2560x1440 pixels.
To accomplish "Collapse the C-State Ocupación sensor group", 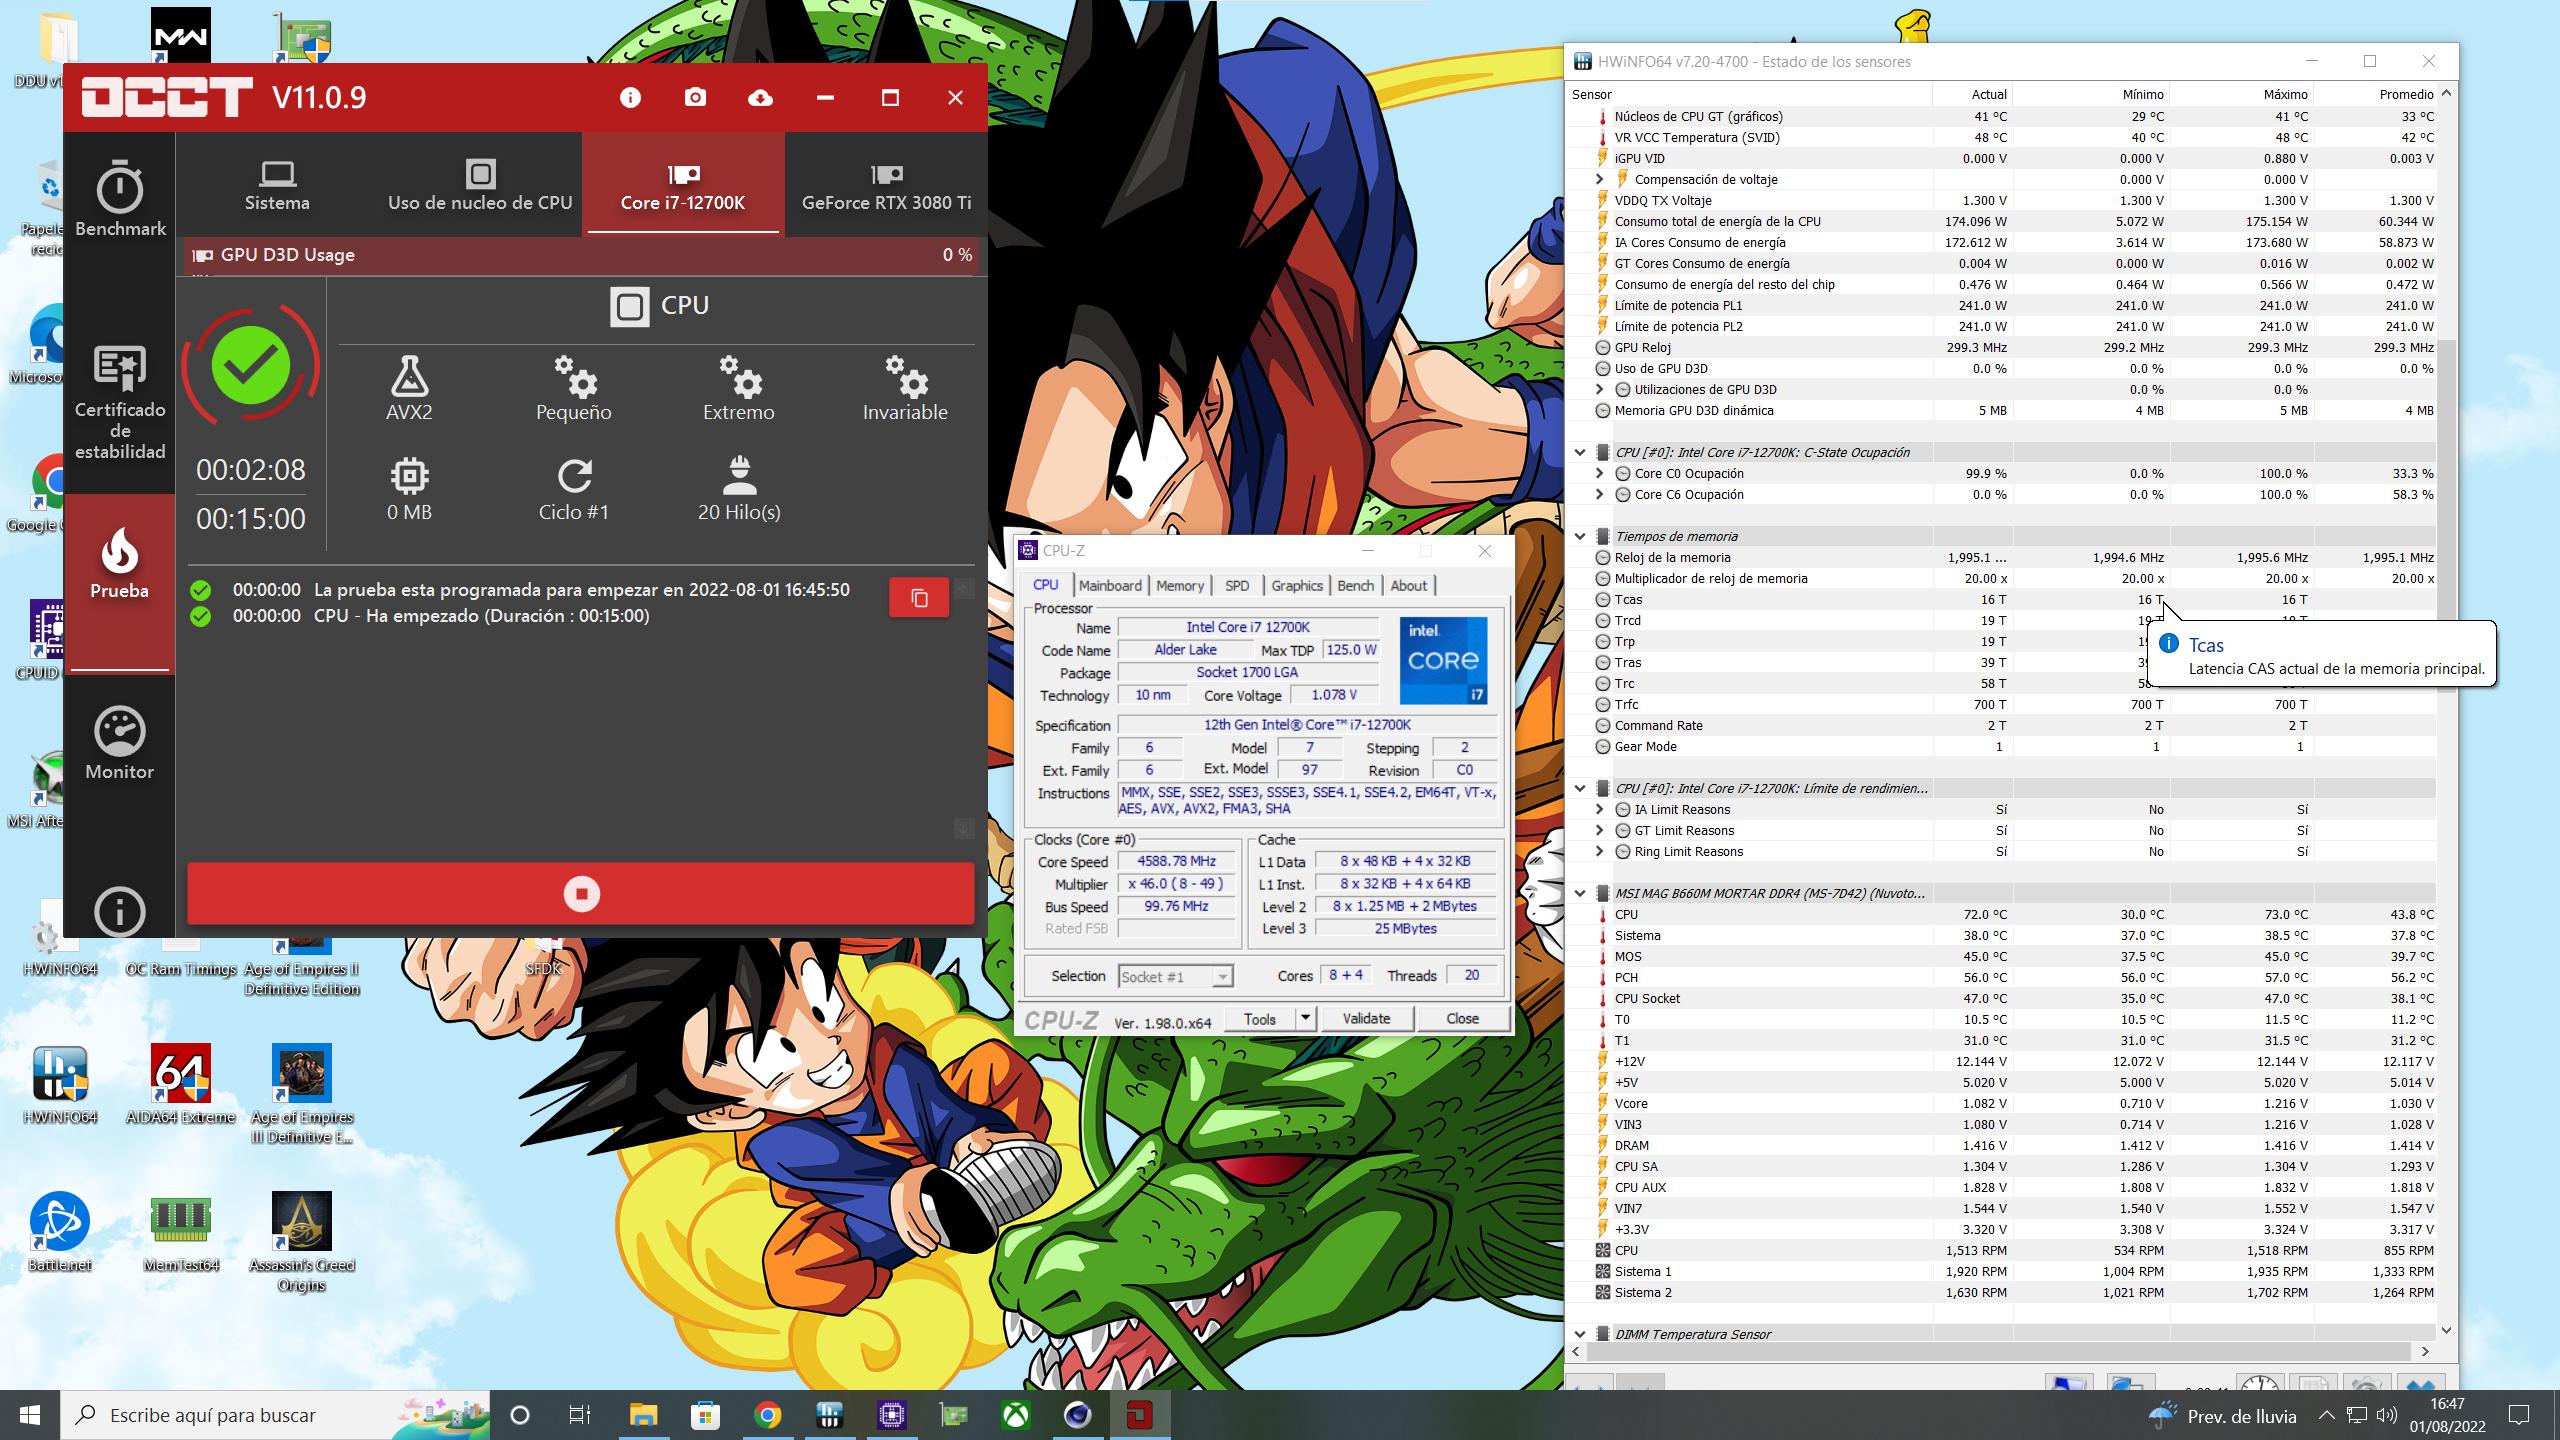I will click(x=1580, y=452).
